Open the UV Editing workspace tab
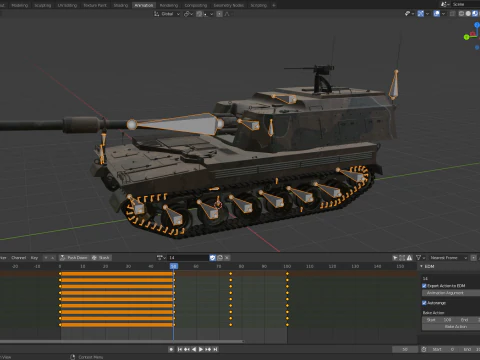Viewport: 480px width, 360px height. point(67,5)
